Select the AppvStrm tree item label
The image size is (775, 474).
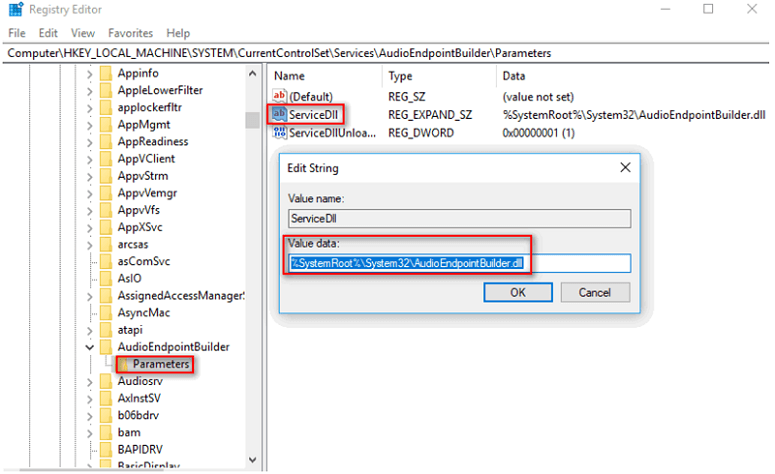143,176
